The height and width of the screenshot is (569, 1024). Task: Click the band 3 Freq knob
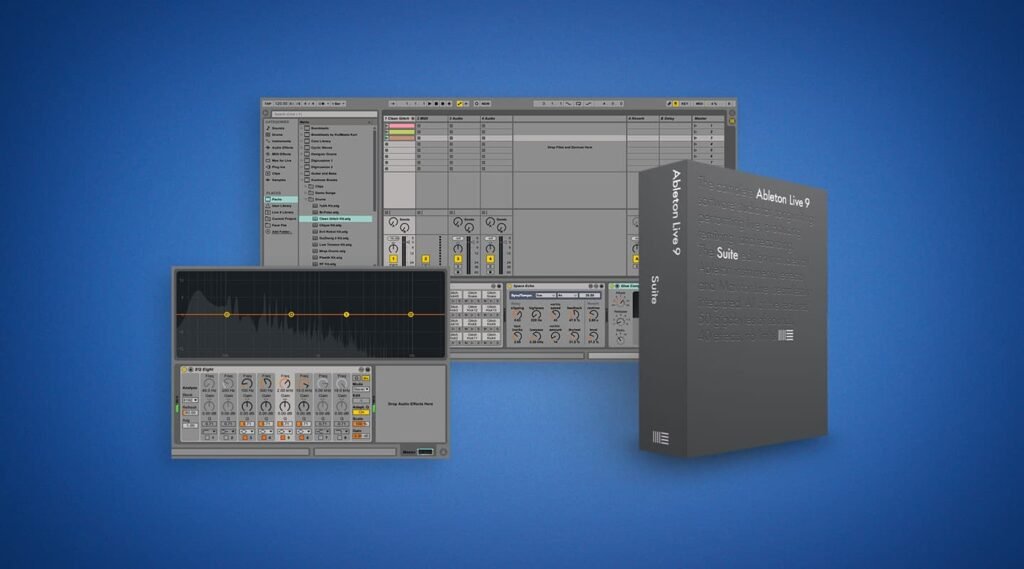click(247, 384)
